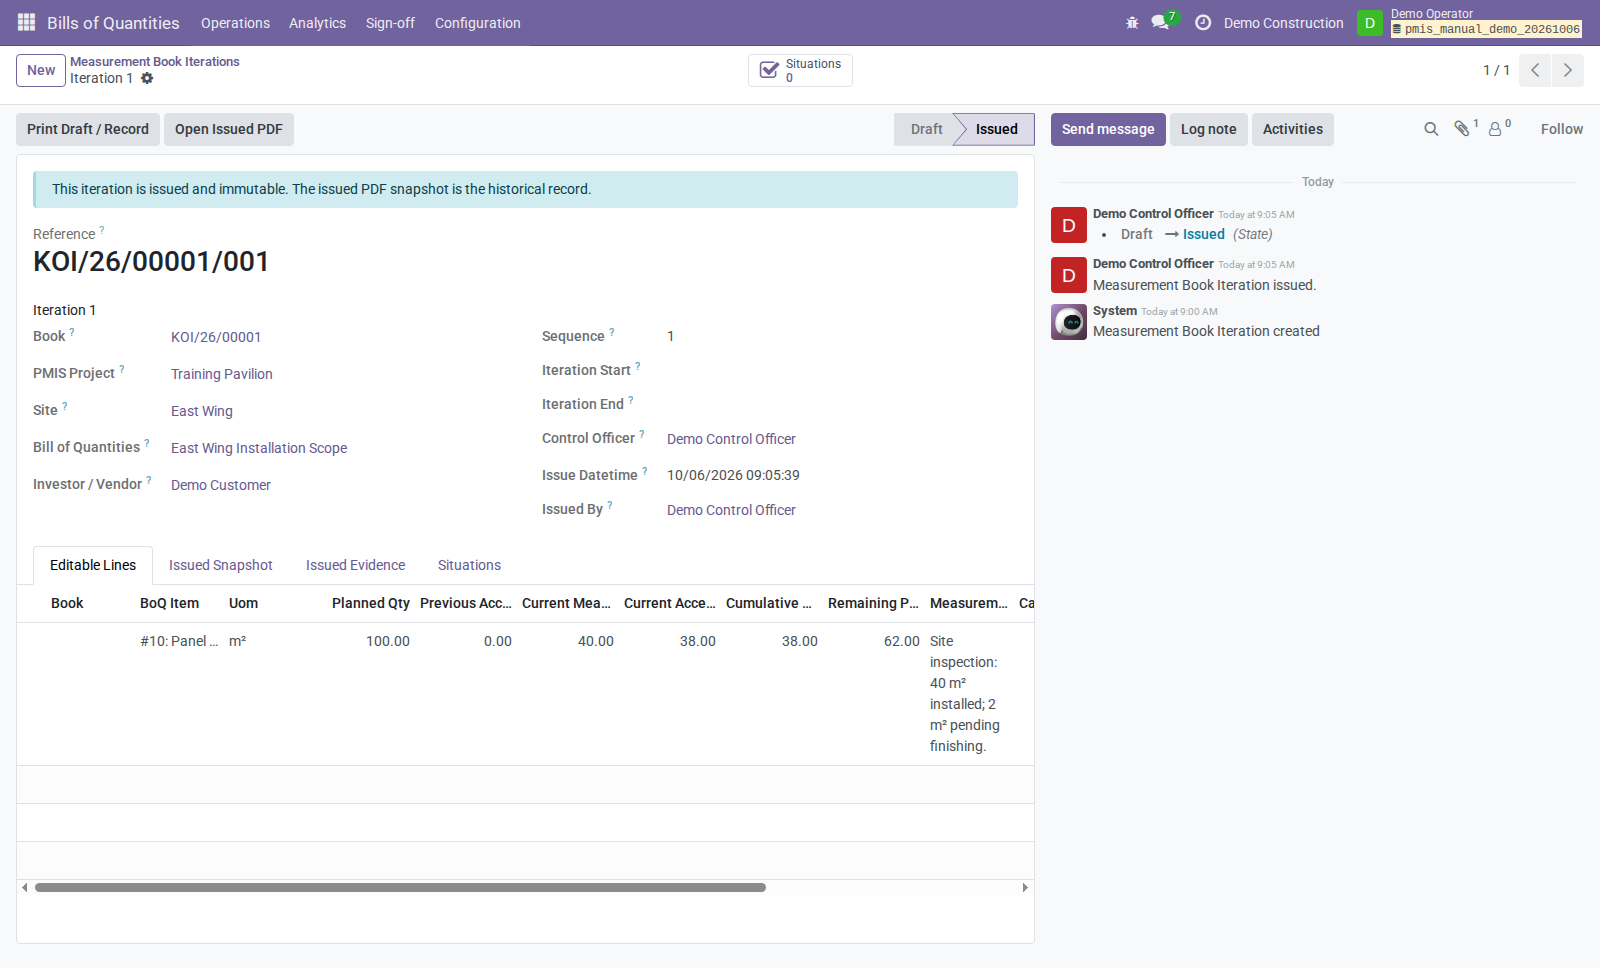Open the Situations tab
The height and width of the screenshot is (968, 1600).
(469, 565)
